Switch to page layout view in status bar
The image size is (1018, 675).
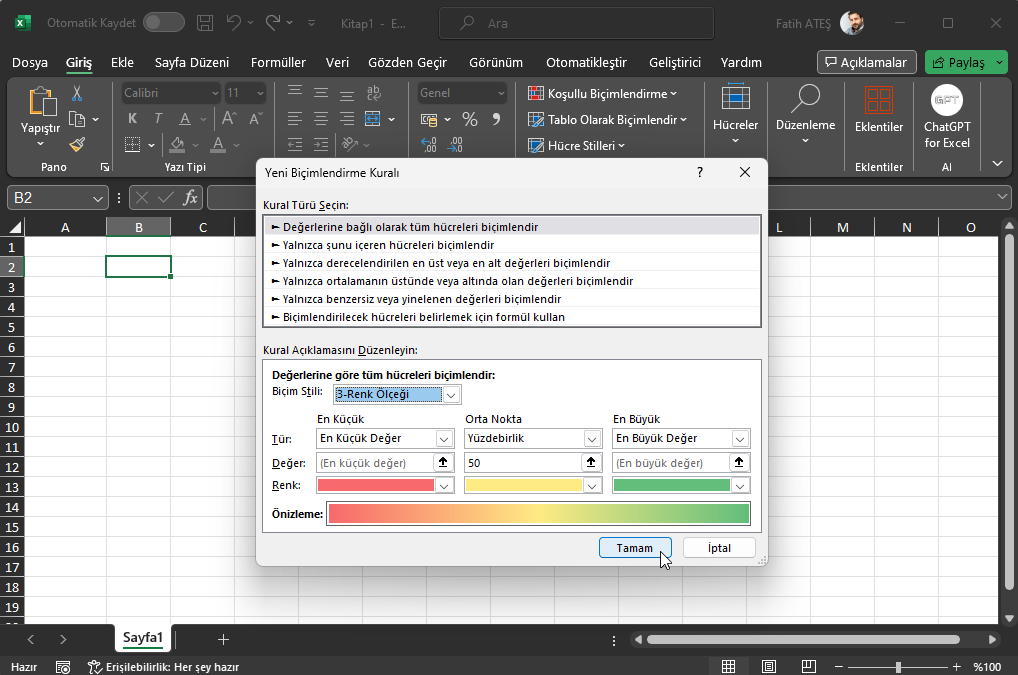click(x=768, y=665)
